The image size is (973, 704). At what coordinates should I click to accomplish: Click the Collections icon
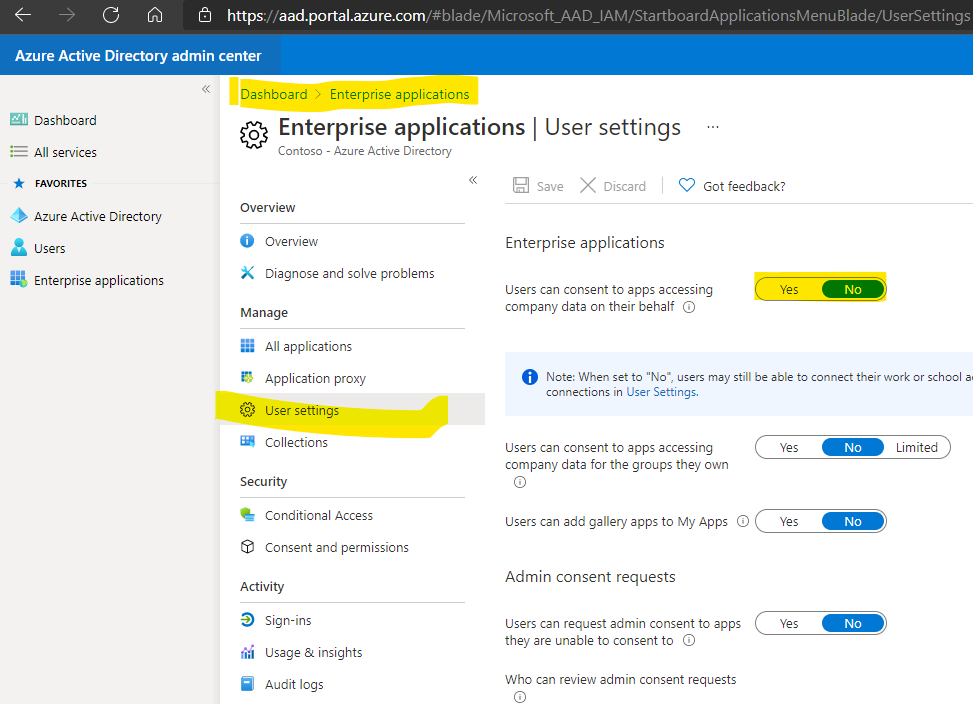tap(247, 442)
